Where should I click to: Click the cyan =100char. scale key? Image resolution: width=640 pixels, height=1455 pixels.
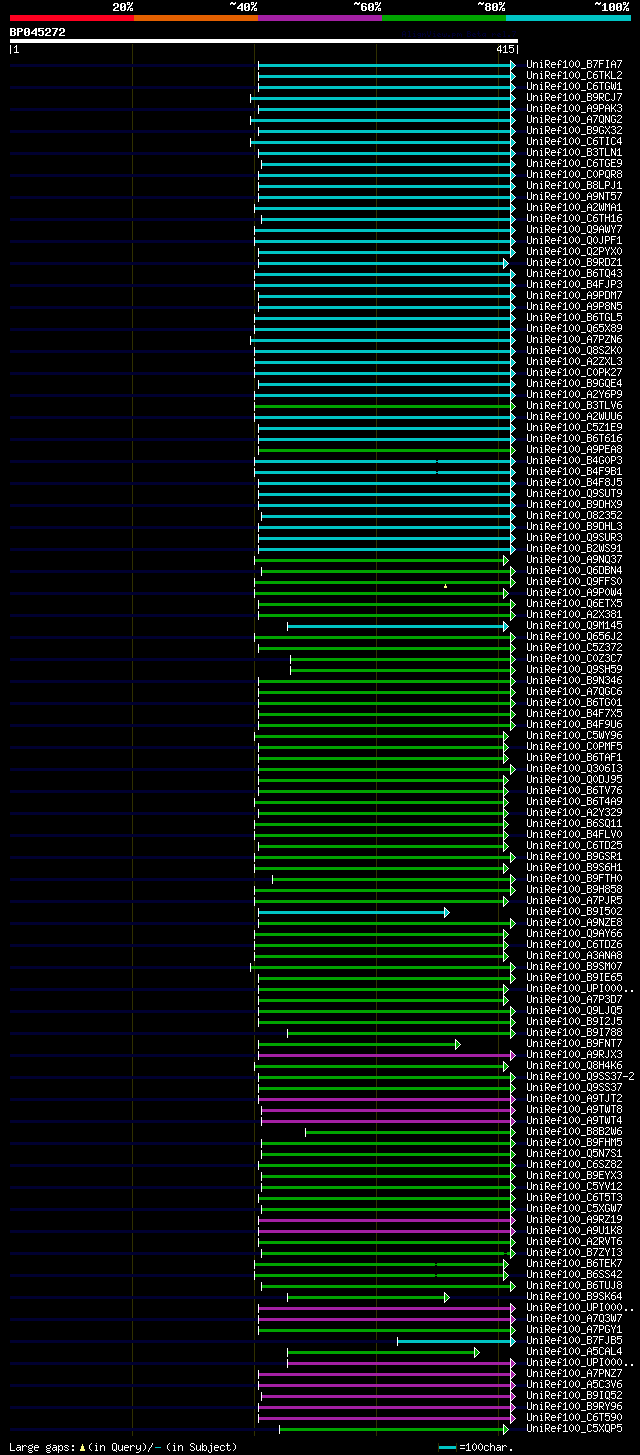coord(476,1447)
